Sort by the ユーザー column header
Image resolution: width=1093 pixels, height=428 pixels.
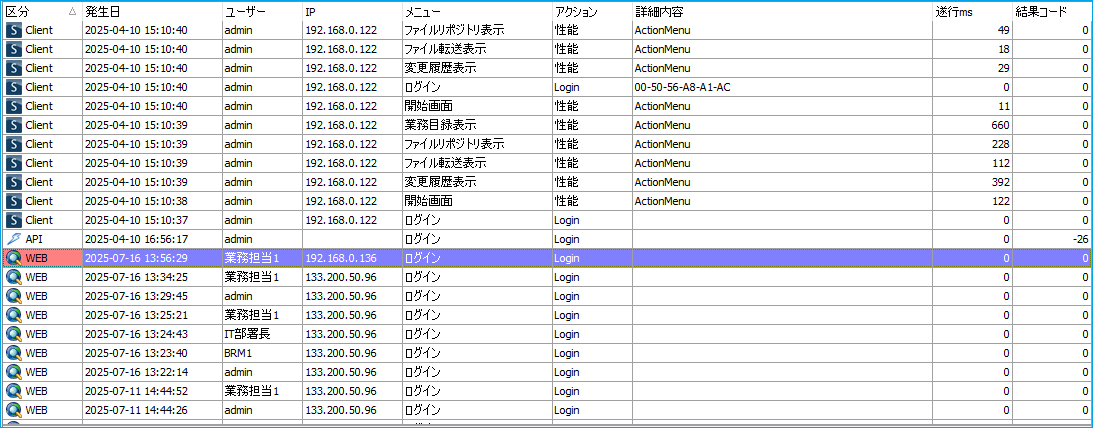246,11
